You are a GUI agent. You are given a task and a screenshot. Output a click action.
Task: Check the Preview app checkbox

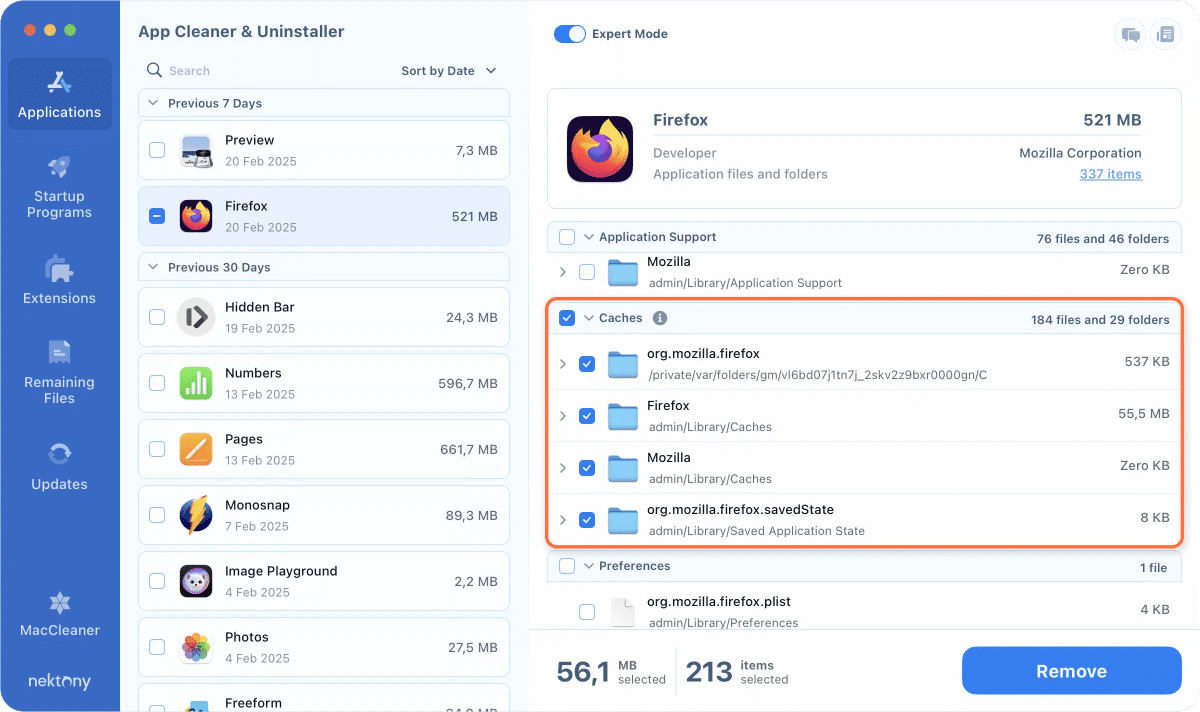[157, 150]
